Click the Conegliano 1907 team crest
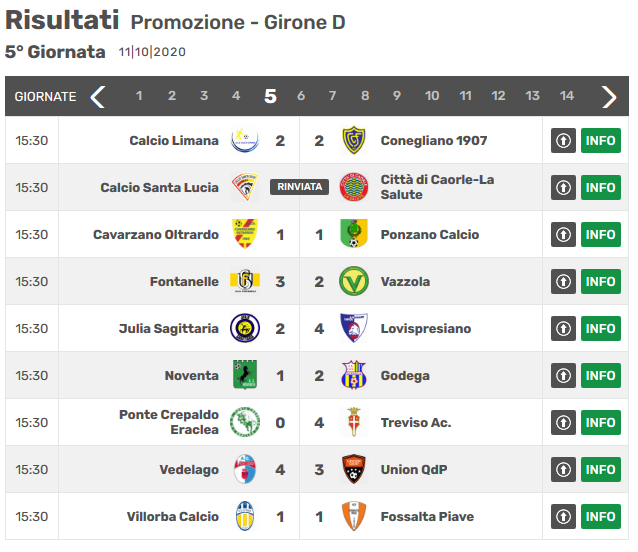The width and height of the screenshot is (638, 552). [354, 140]
